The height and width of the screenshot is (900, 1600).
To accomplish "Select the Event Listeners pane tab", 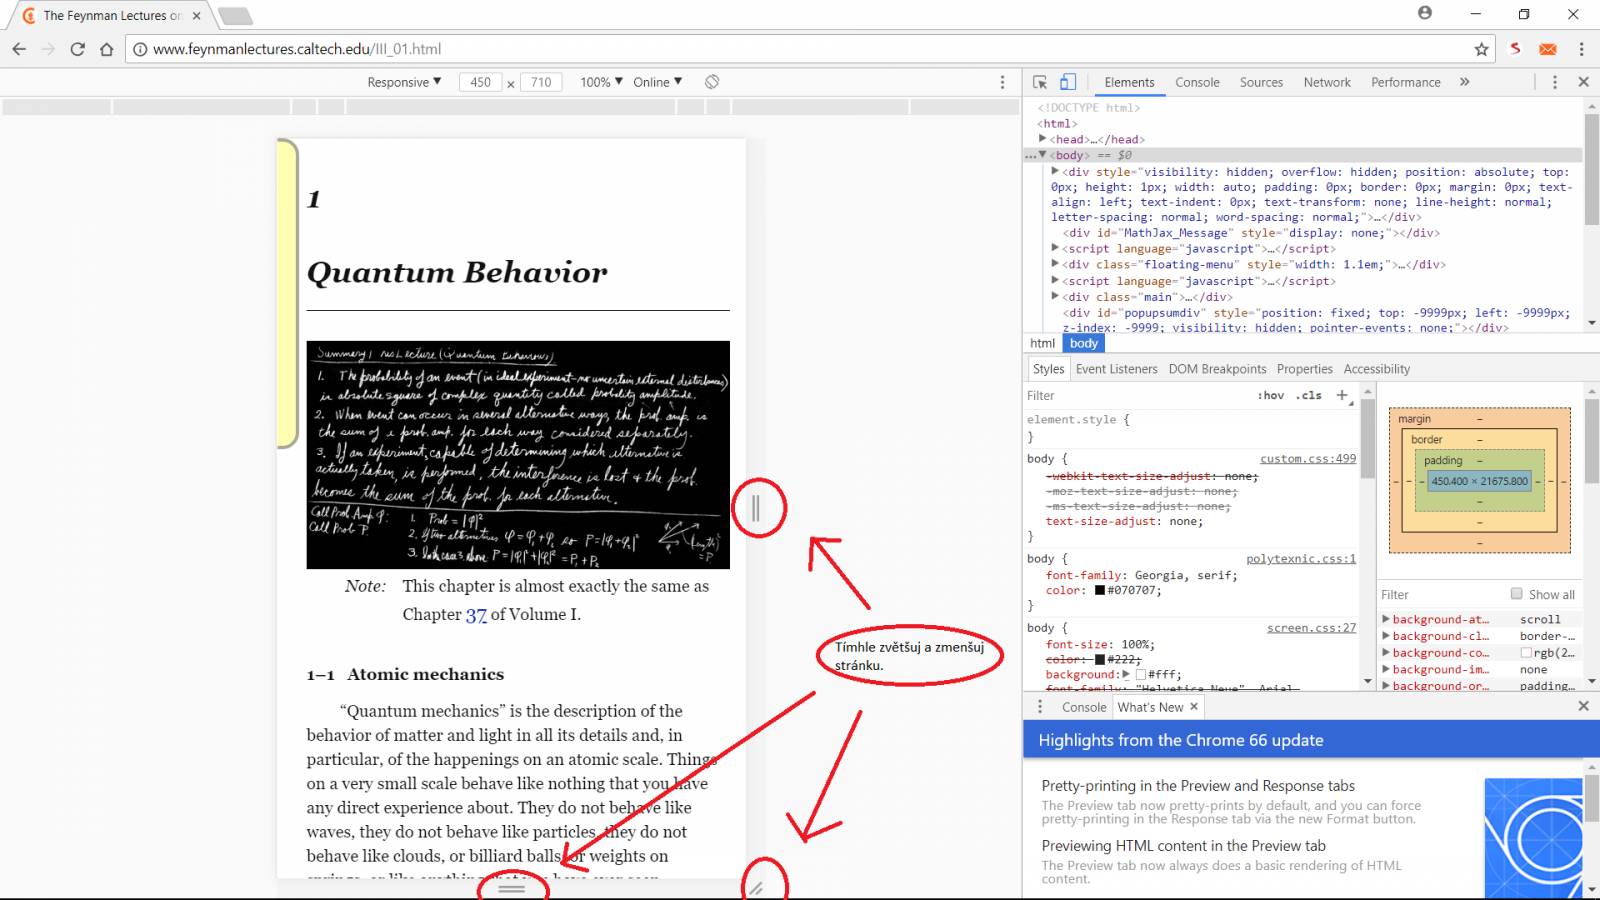I will (x=1116, y=369).
